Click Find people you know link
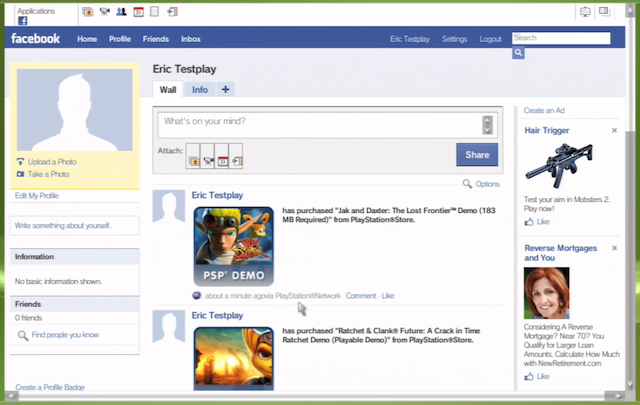This screenshot has height=405, width=640. click(65, 335)
